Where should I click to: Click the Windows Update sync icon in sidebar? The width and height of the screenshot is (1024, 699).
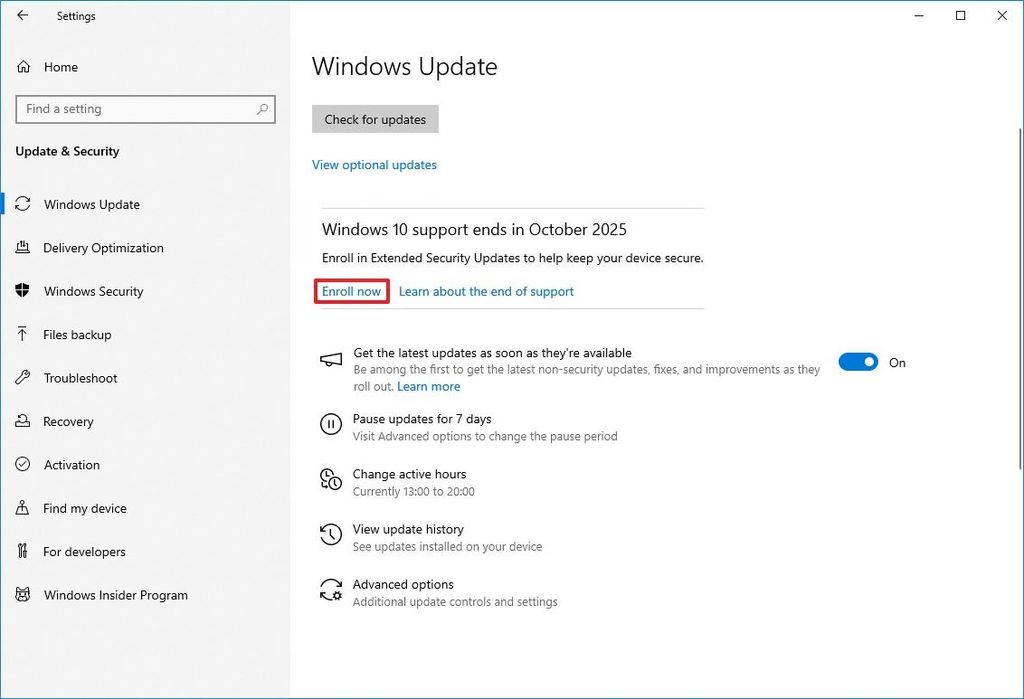(23, 204)
